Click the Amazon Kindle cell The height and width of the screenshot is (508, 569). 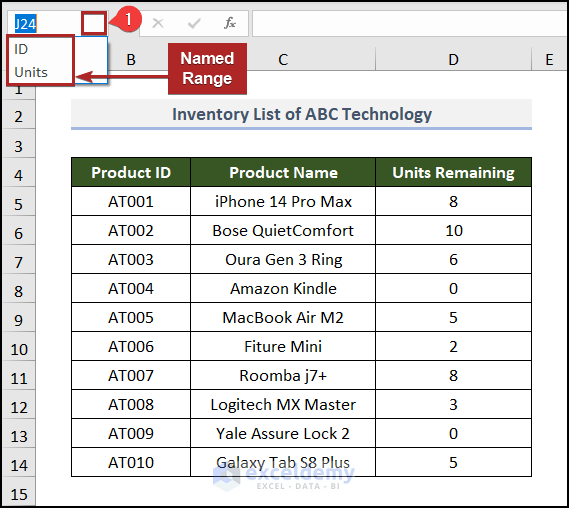click(x=283, y=288)
